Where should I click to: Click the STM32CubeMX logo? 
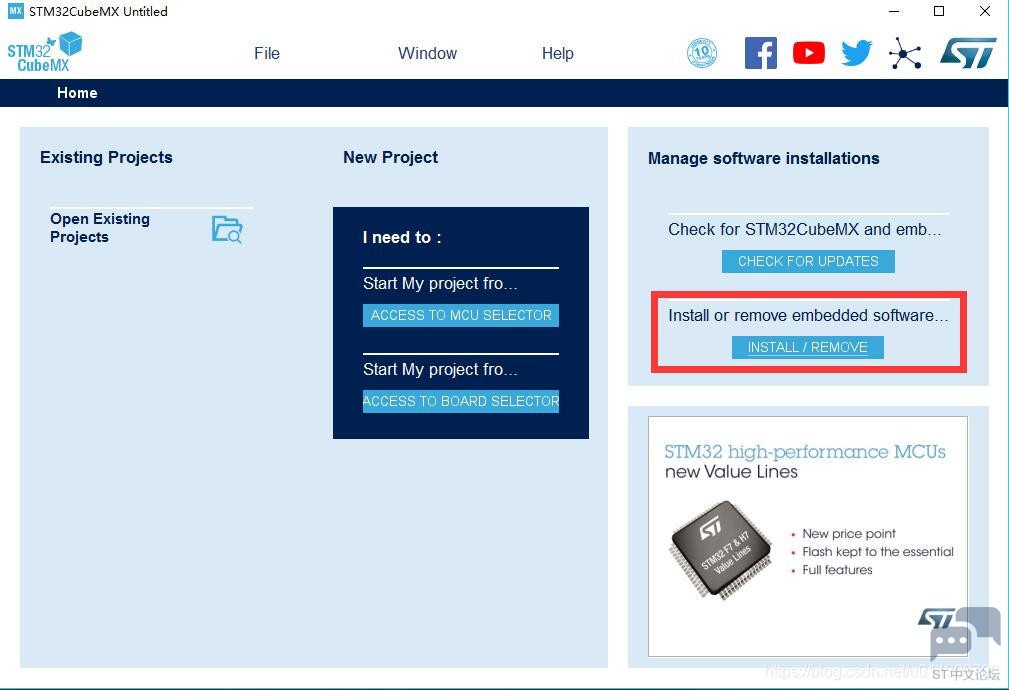pyautogui.click(x=44, y=52)
